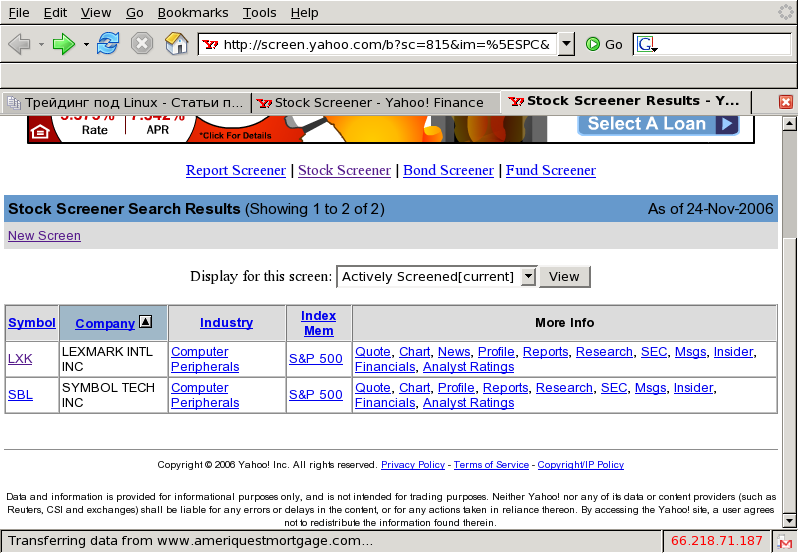Open the Actively Screened display dropdown
Image resolution: width=798 pixels, height=553 pixels.
(529, 277)
